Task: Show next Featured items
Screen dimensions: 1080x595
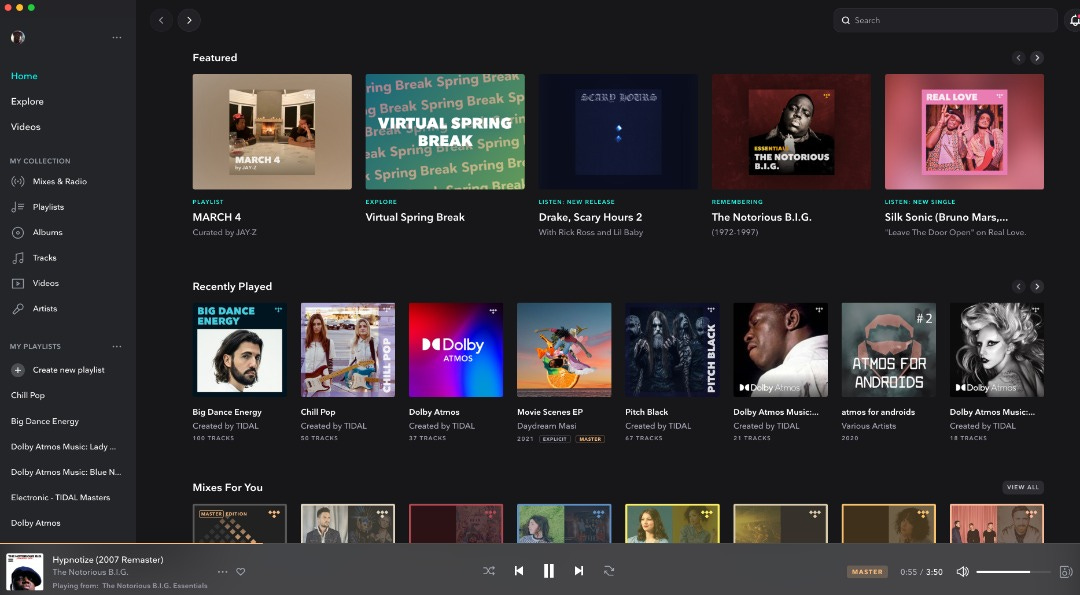Action: pos(1037,58)
